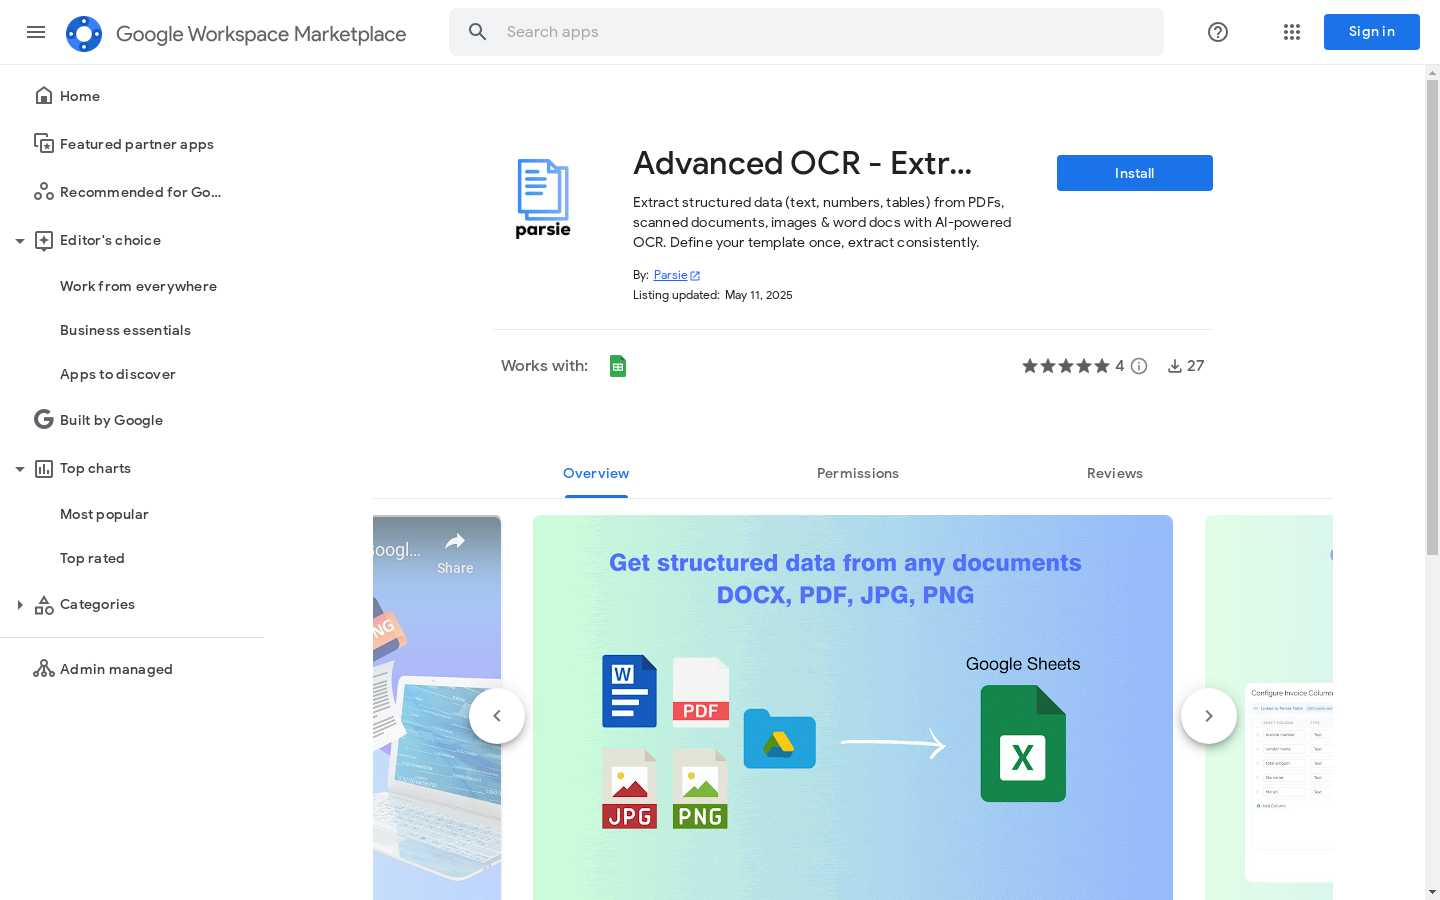Click the Recommended for Google icon
Screen dimensions: 1440x900
click(x=44, y=192)
